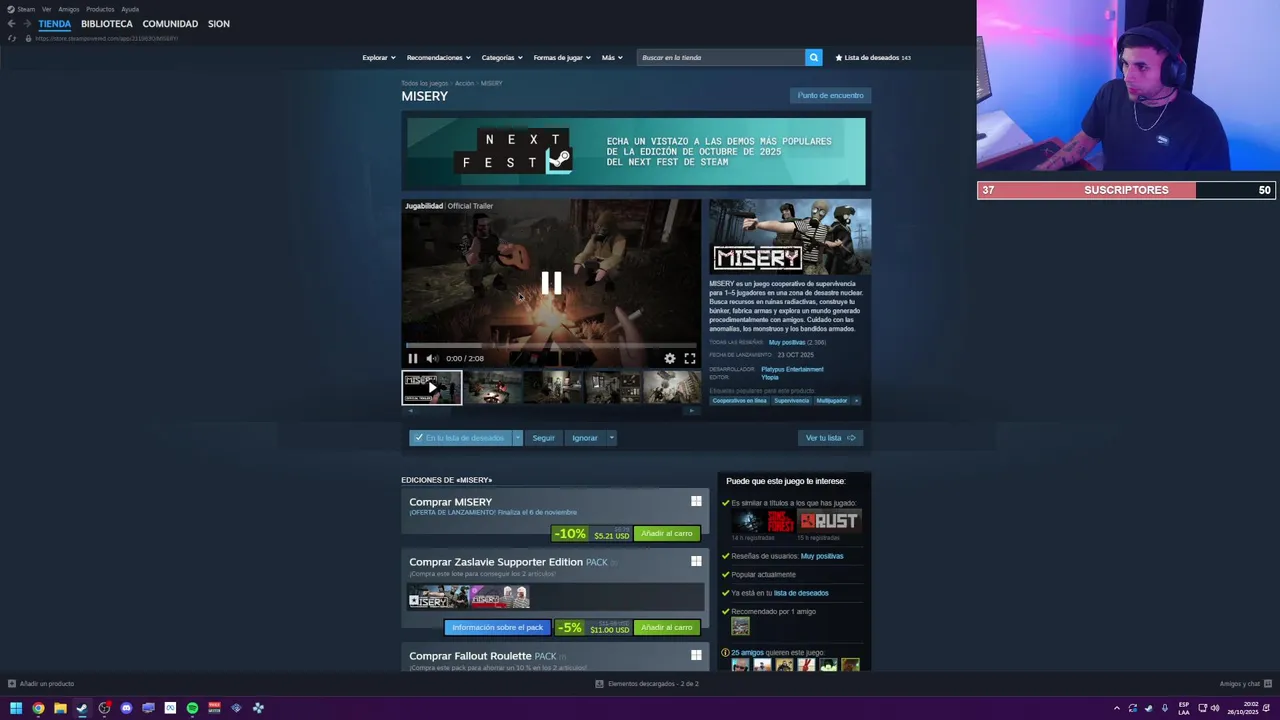Screen dimensions: 1280x720
Task: Open Ignorar dropdown arrow
Action: click(x=611, y=438)
